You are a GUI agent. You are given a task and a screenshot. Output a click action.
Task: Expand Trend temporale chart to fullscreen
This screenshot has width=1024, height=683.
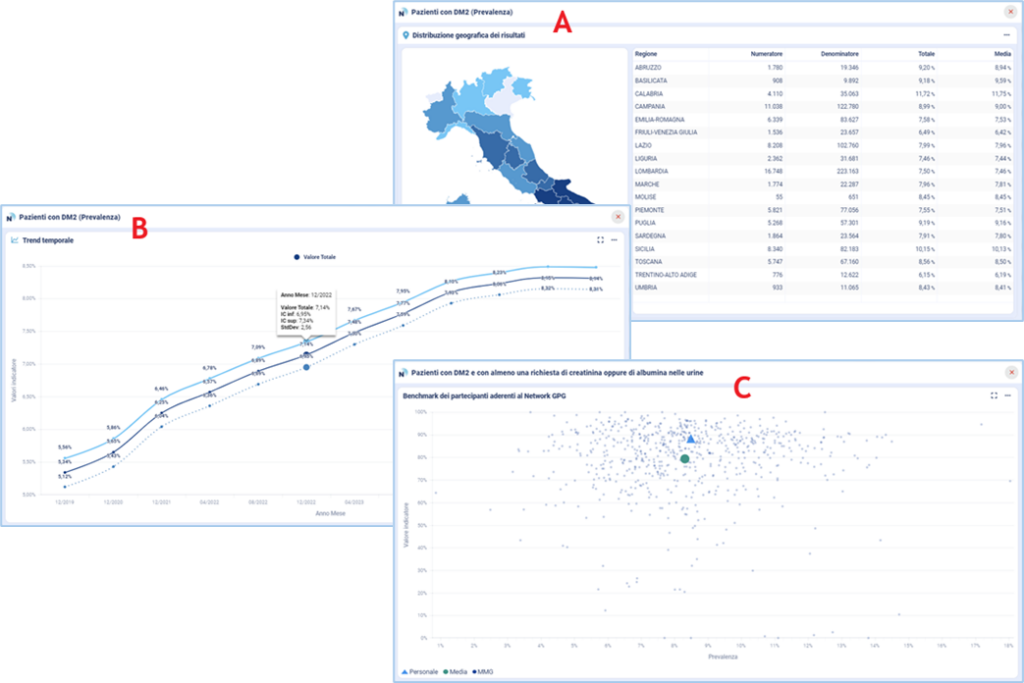pos(600,240)
